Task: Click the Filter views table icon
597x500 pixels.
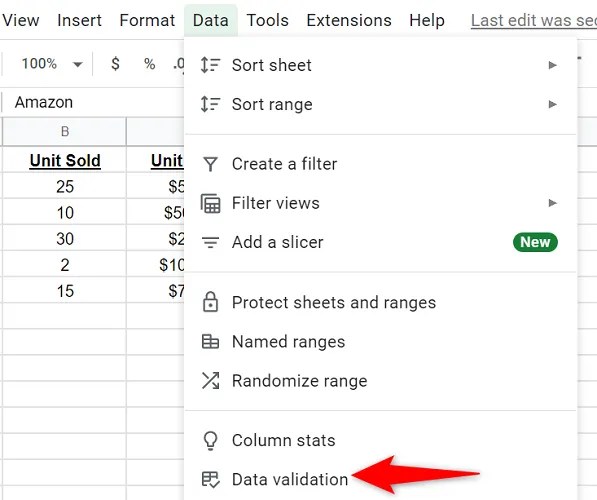Action: (x=210, y=203)
